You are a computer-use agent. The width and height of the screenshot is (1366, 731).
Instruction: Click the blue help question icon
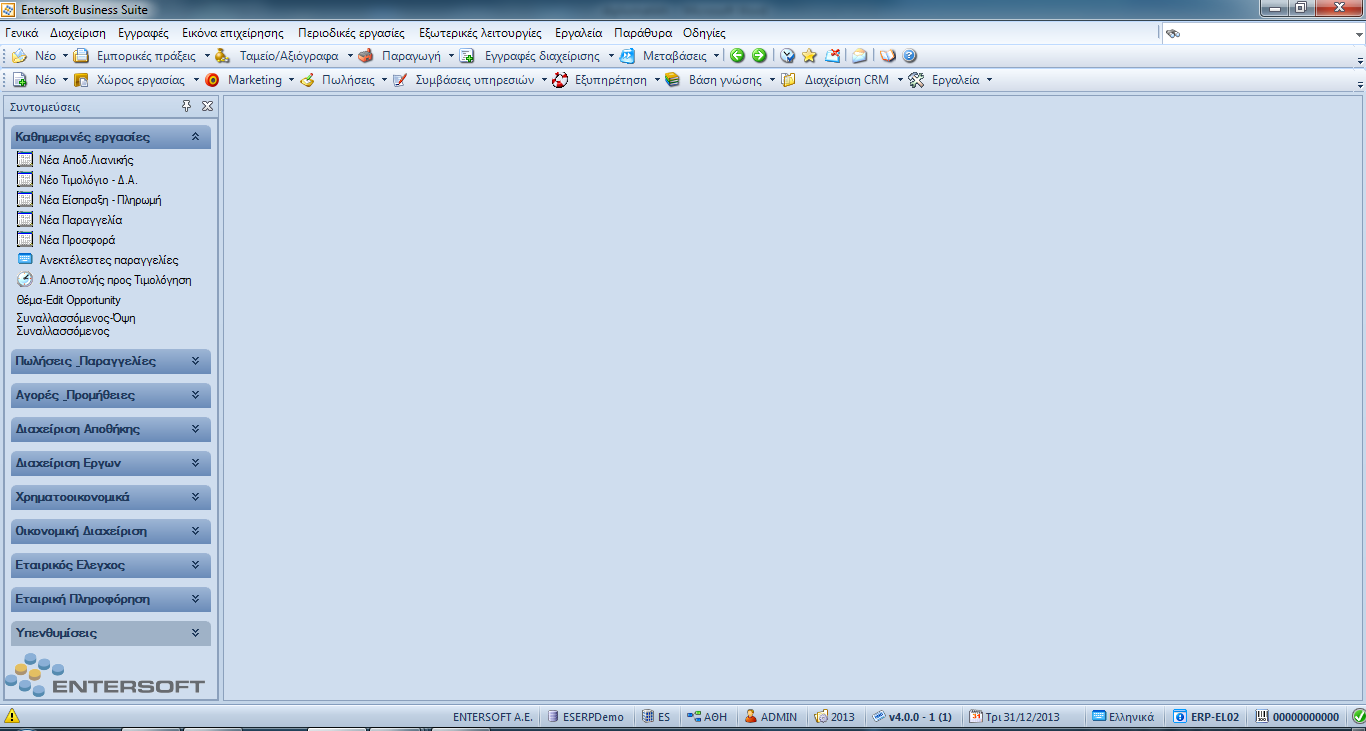[910, 56]
